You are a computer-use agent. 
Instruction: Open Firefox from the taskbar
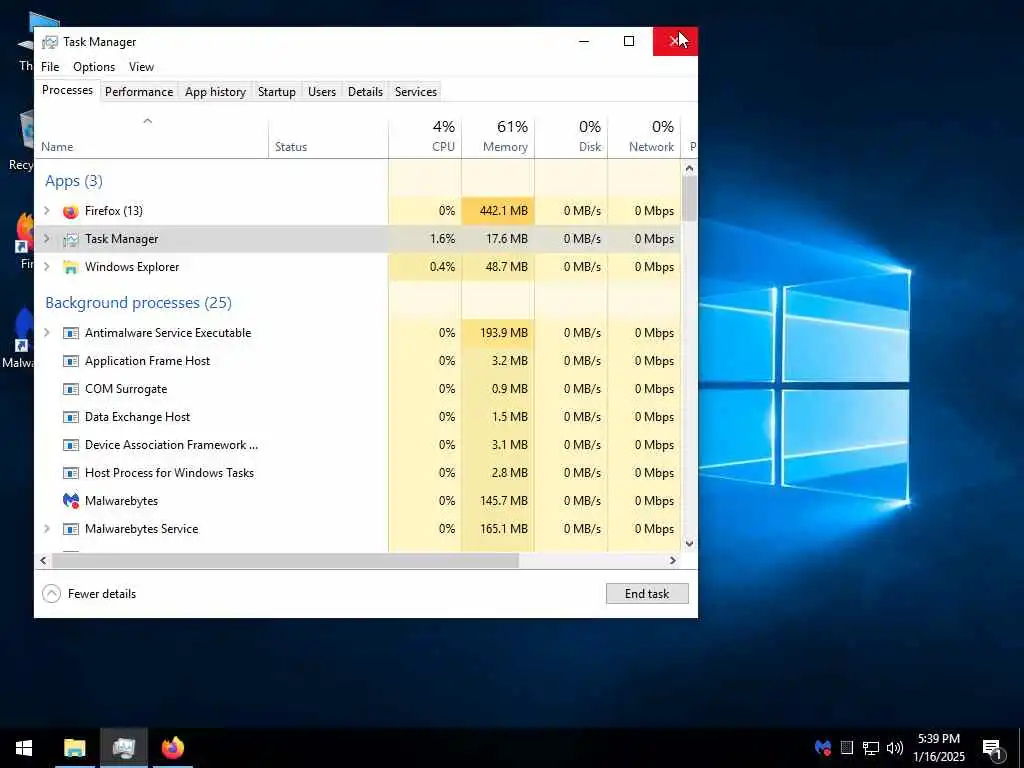[x=173, y=748]
